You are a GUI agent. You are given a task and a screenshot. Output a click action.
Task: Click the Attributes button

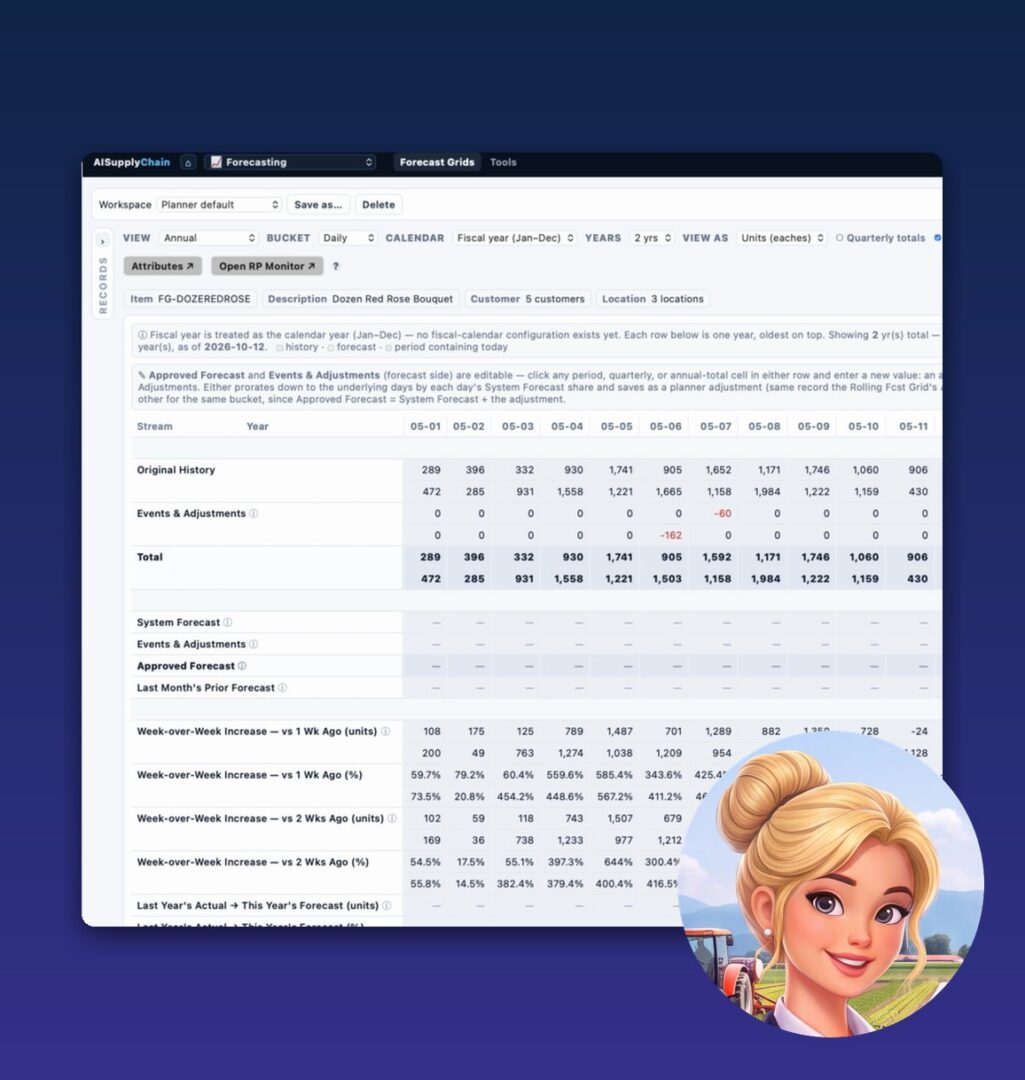click(x=163, y=266)
